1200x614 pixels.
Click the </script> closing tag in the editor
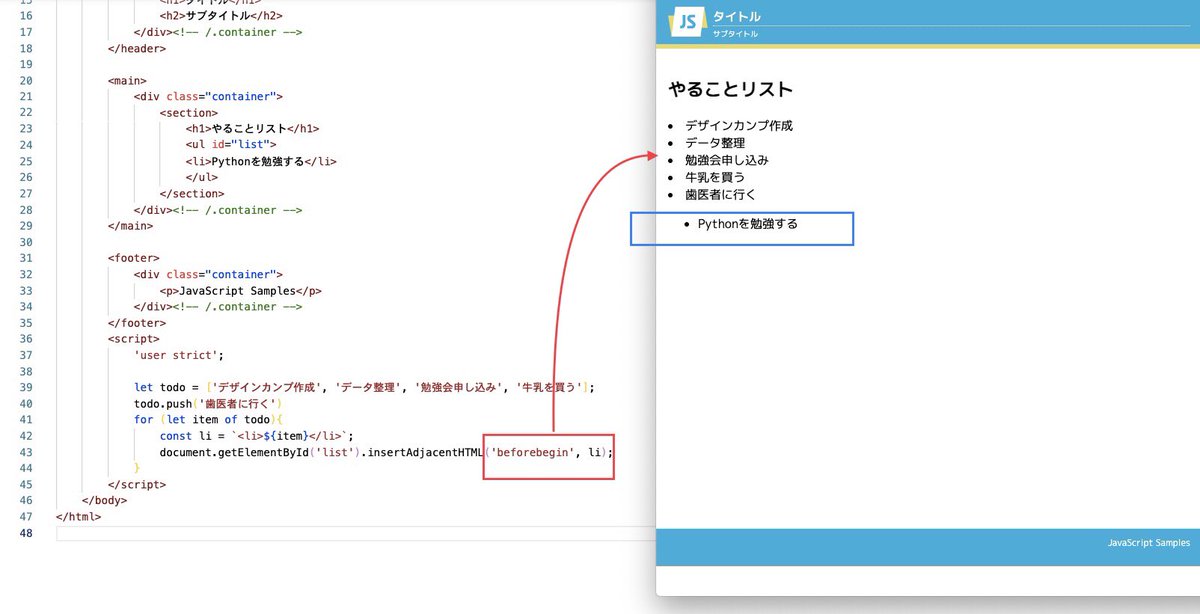click(x=137, y=484)
